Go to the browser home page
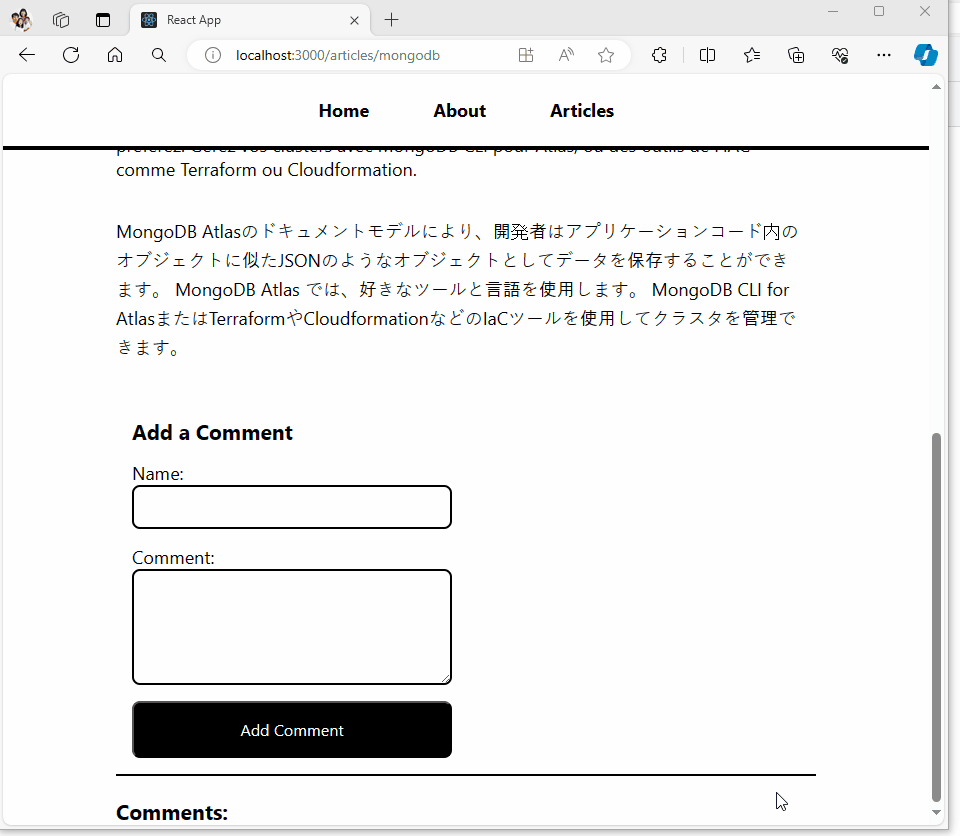The width and height of the screenshot is (960, 836). pos(115,55)
